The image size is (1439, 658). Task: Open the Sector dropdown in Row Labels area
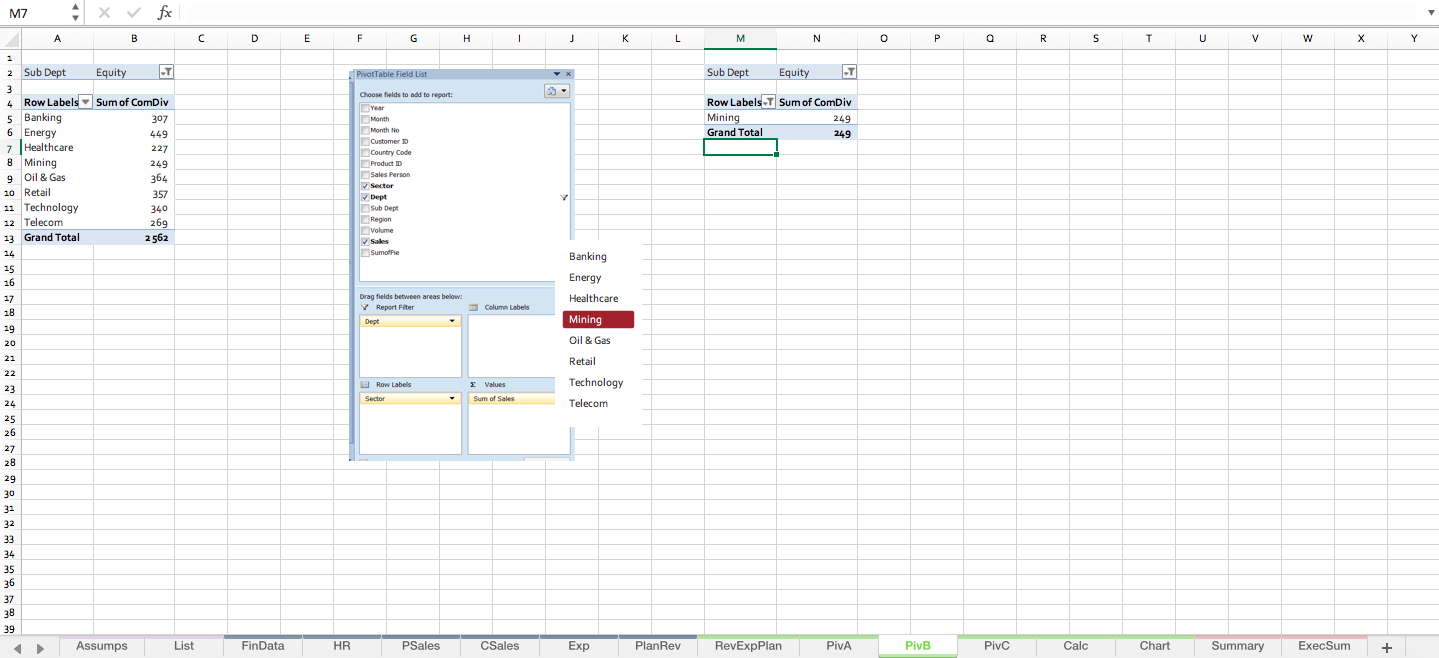pos(452,398)
